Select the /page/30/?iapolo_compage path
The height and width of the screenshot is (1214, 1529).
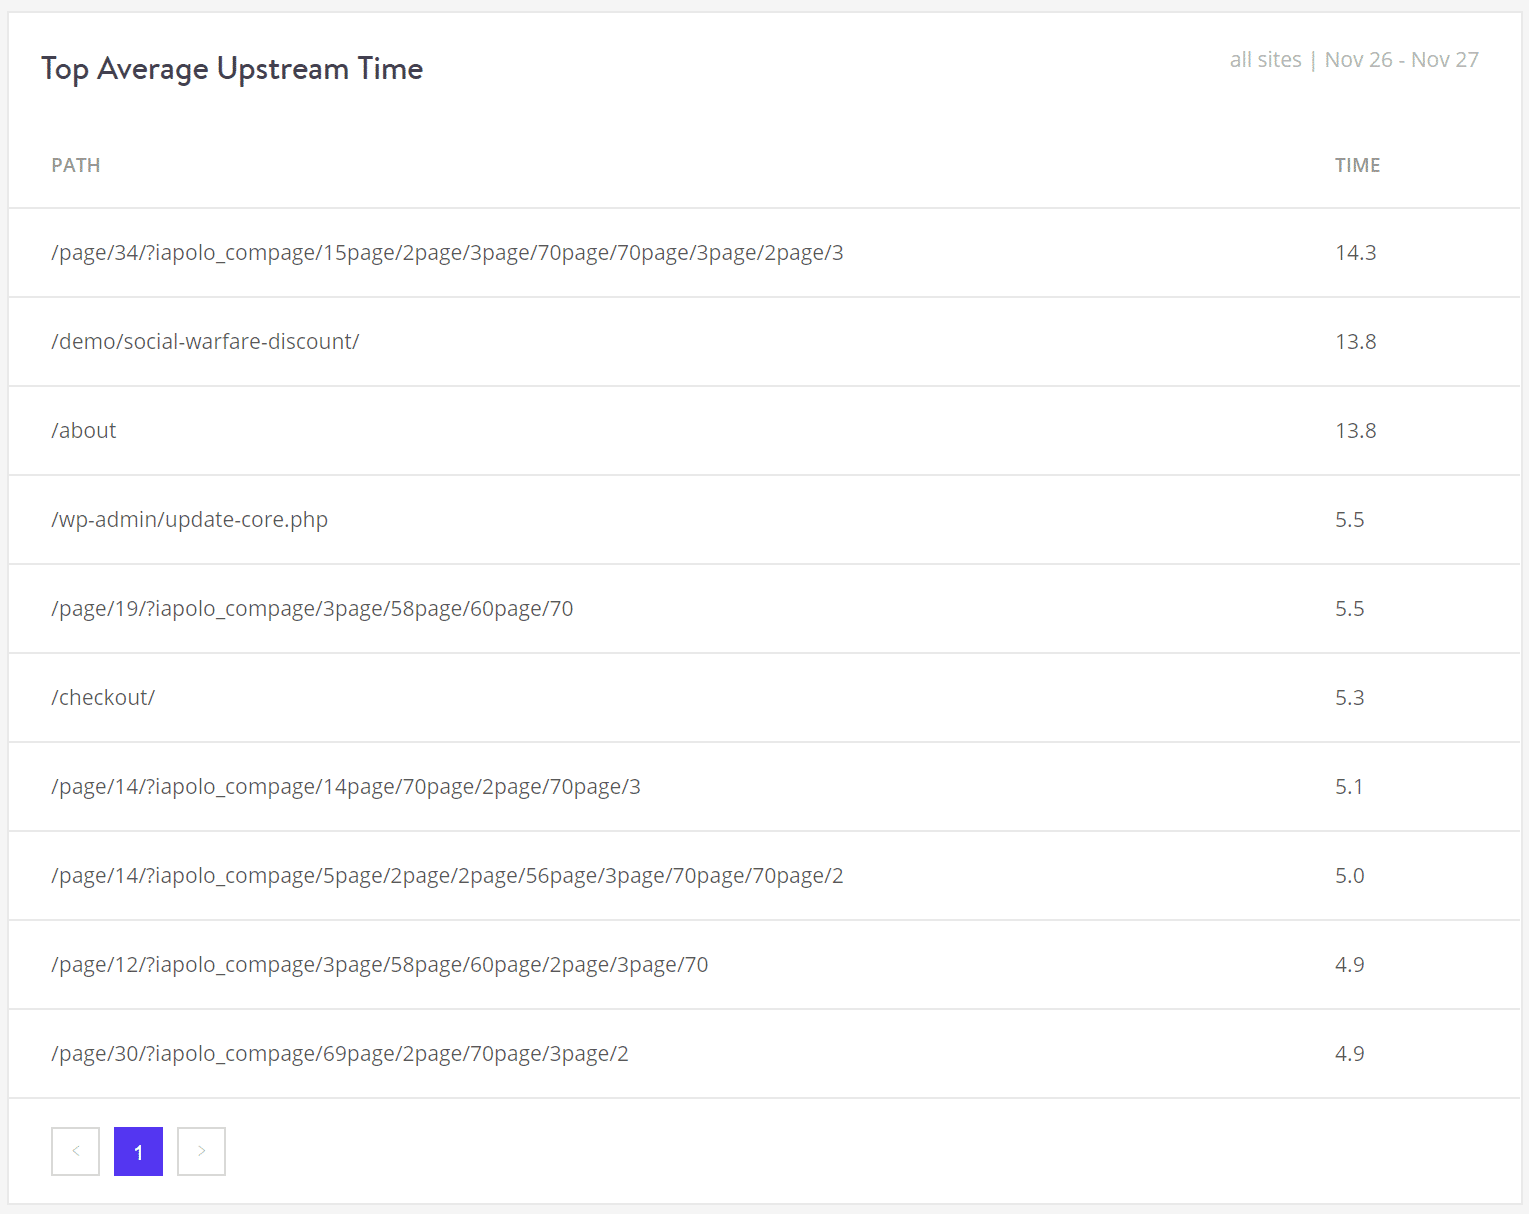(x=340, y=1054)
